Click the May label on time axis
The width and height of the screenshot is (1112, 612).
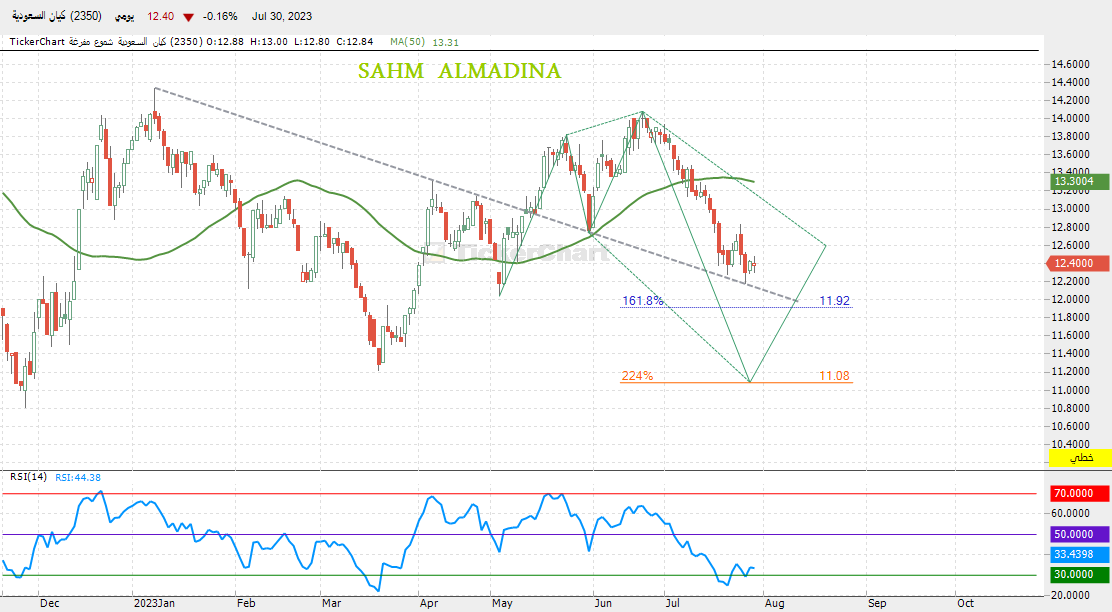click(502, 603)
